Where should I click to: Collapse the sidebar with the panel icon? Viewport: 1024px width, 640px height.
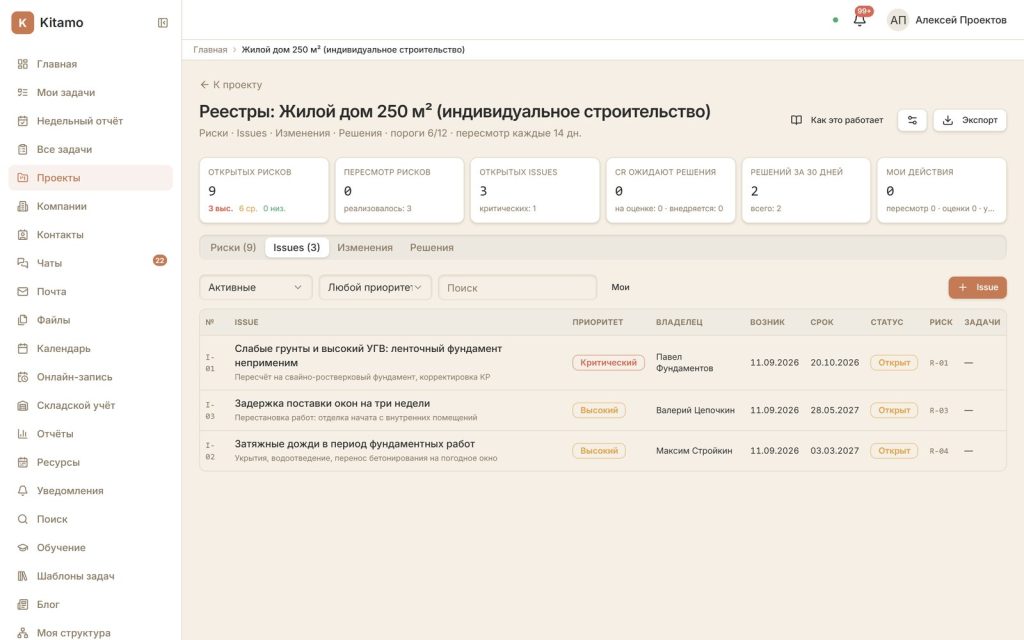[x=163, y=23]
